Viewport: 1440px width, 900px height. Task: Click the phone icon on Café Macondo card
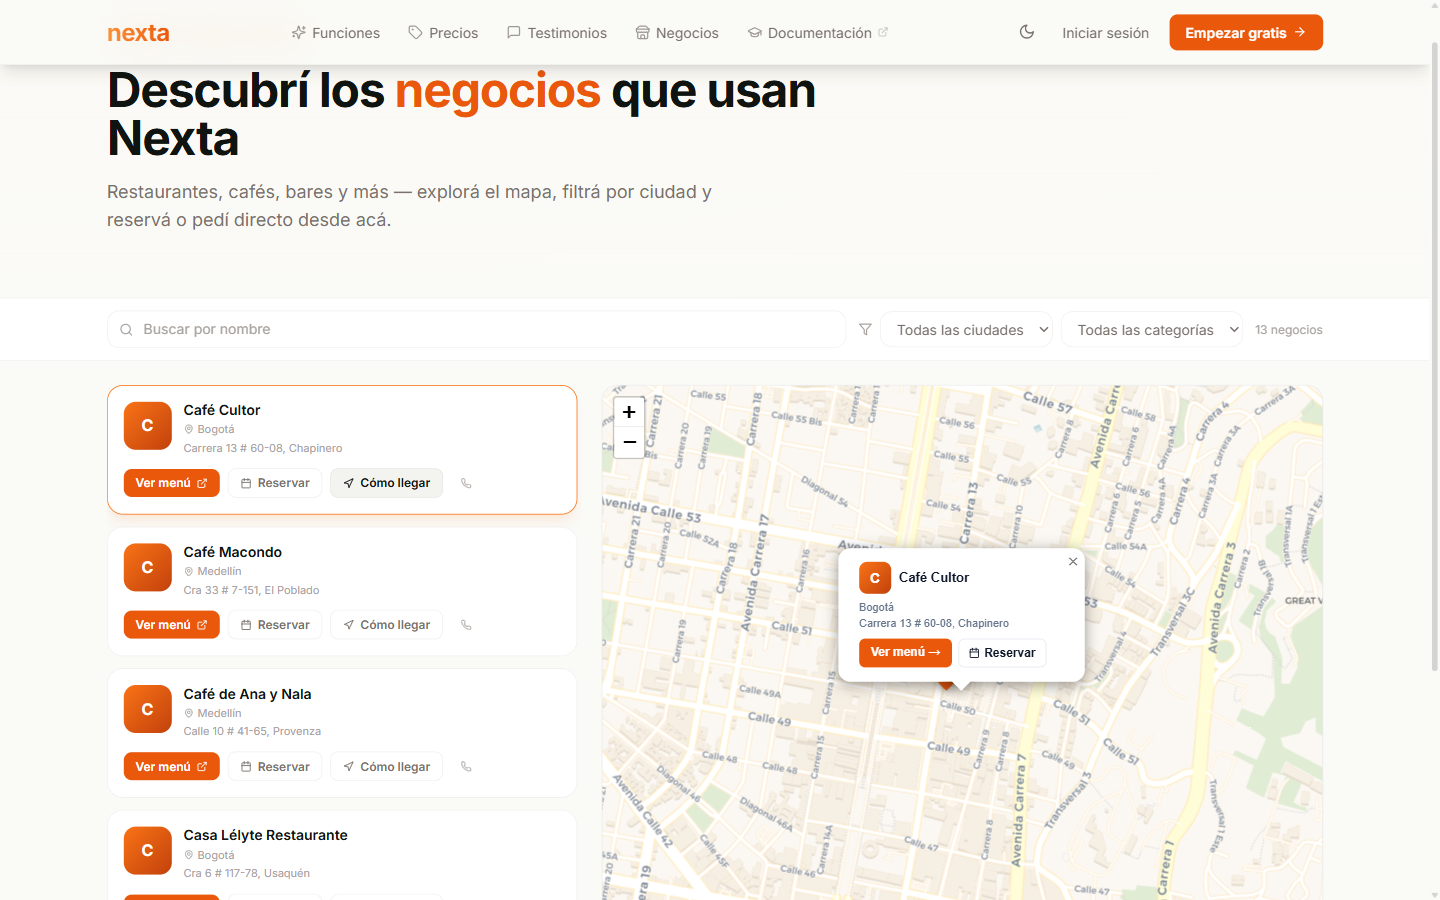click(466, 625)
